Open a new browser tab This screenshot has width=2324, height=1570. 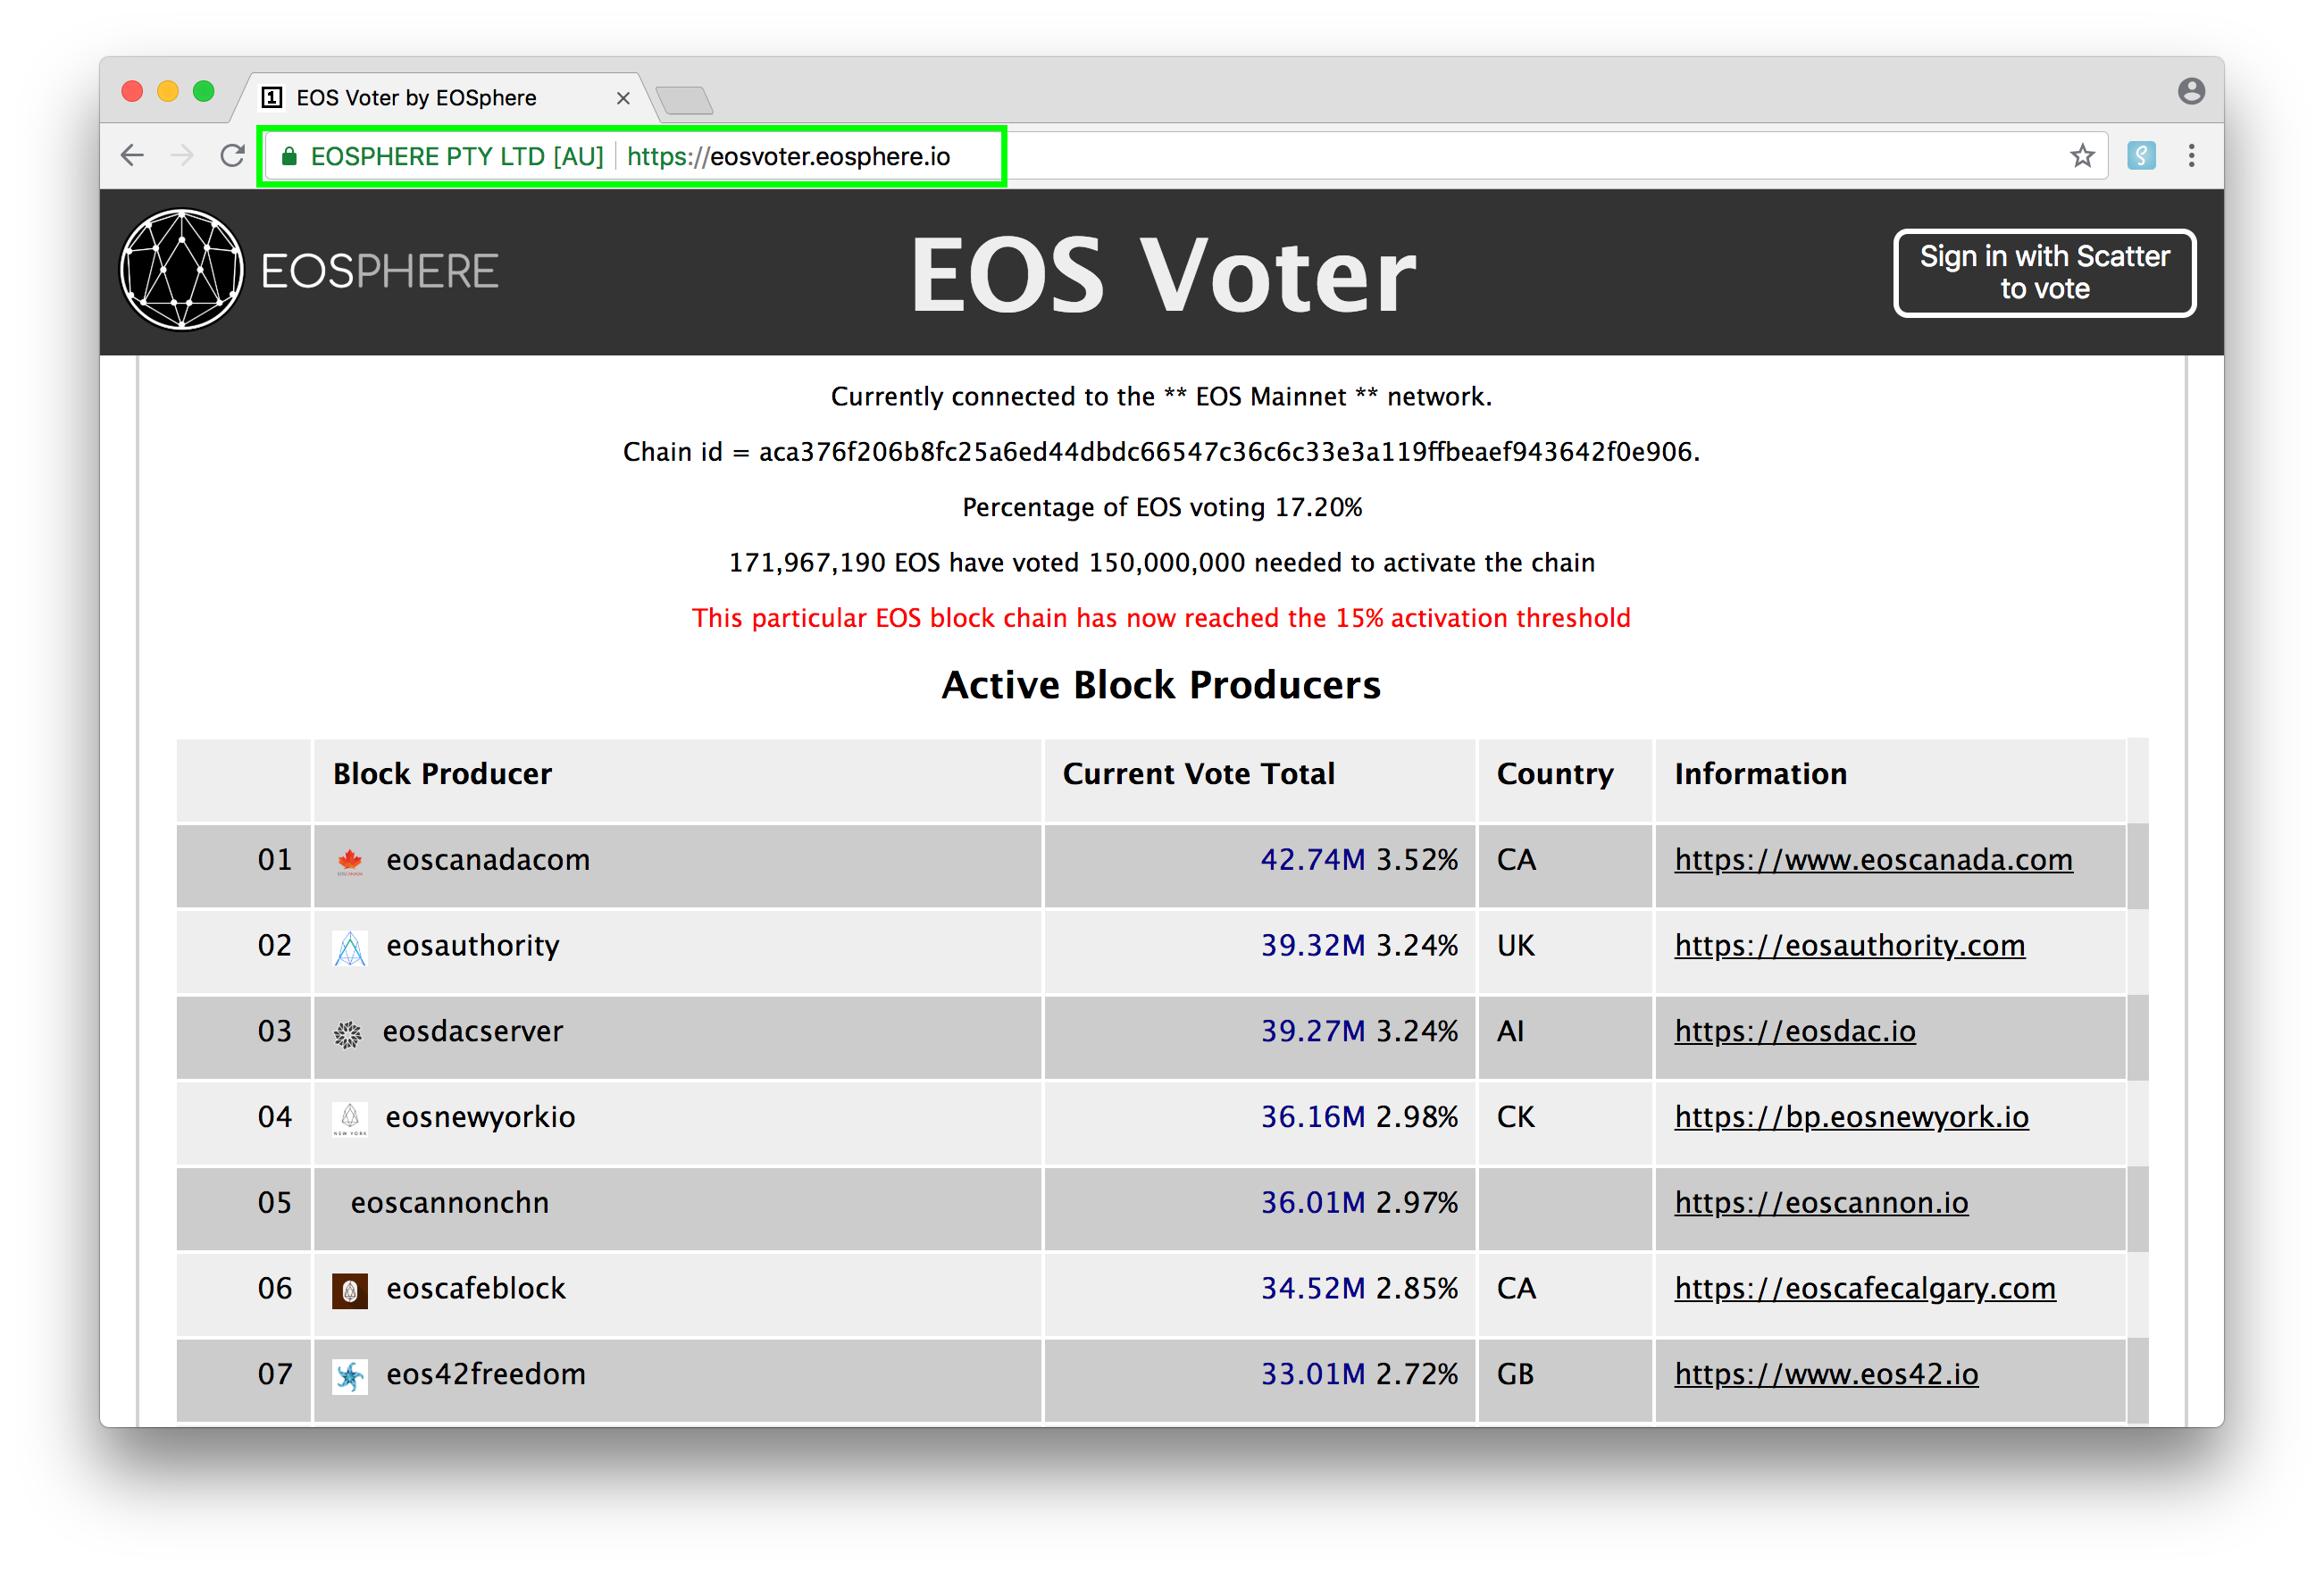(685, 100)
